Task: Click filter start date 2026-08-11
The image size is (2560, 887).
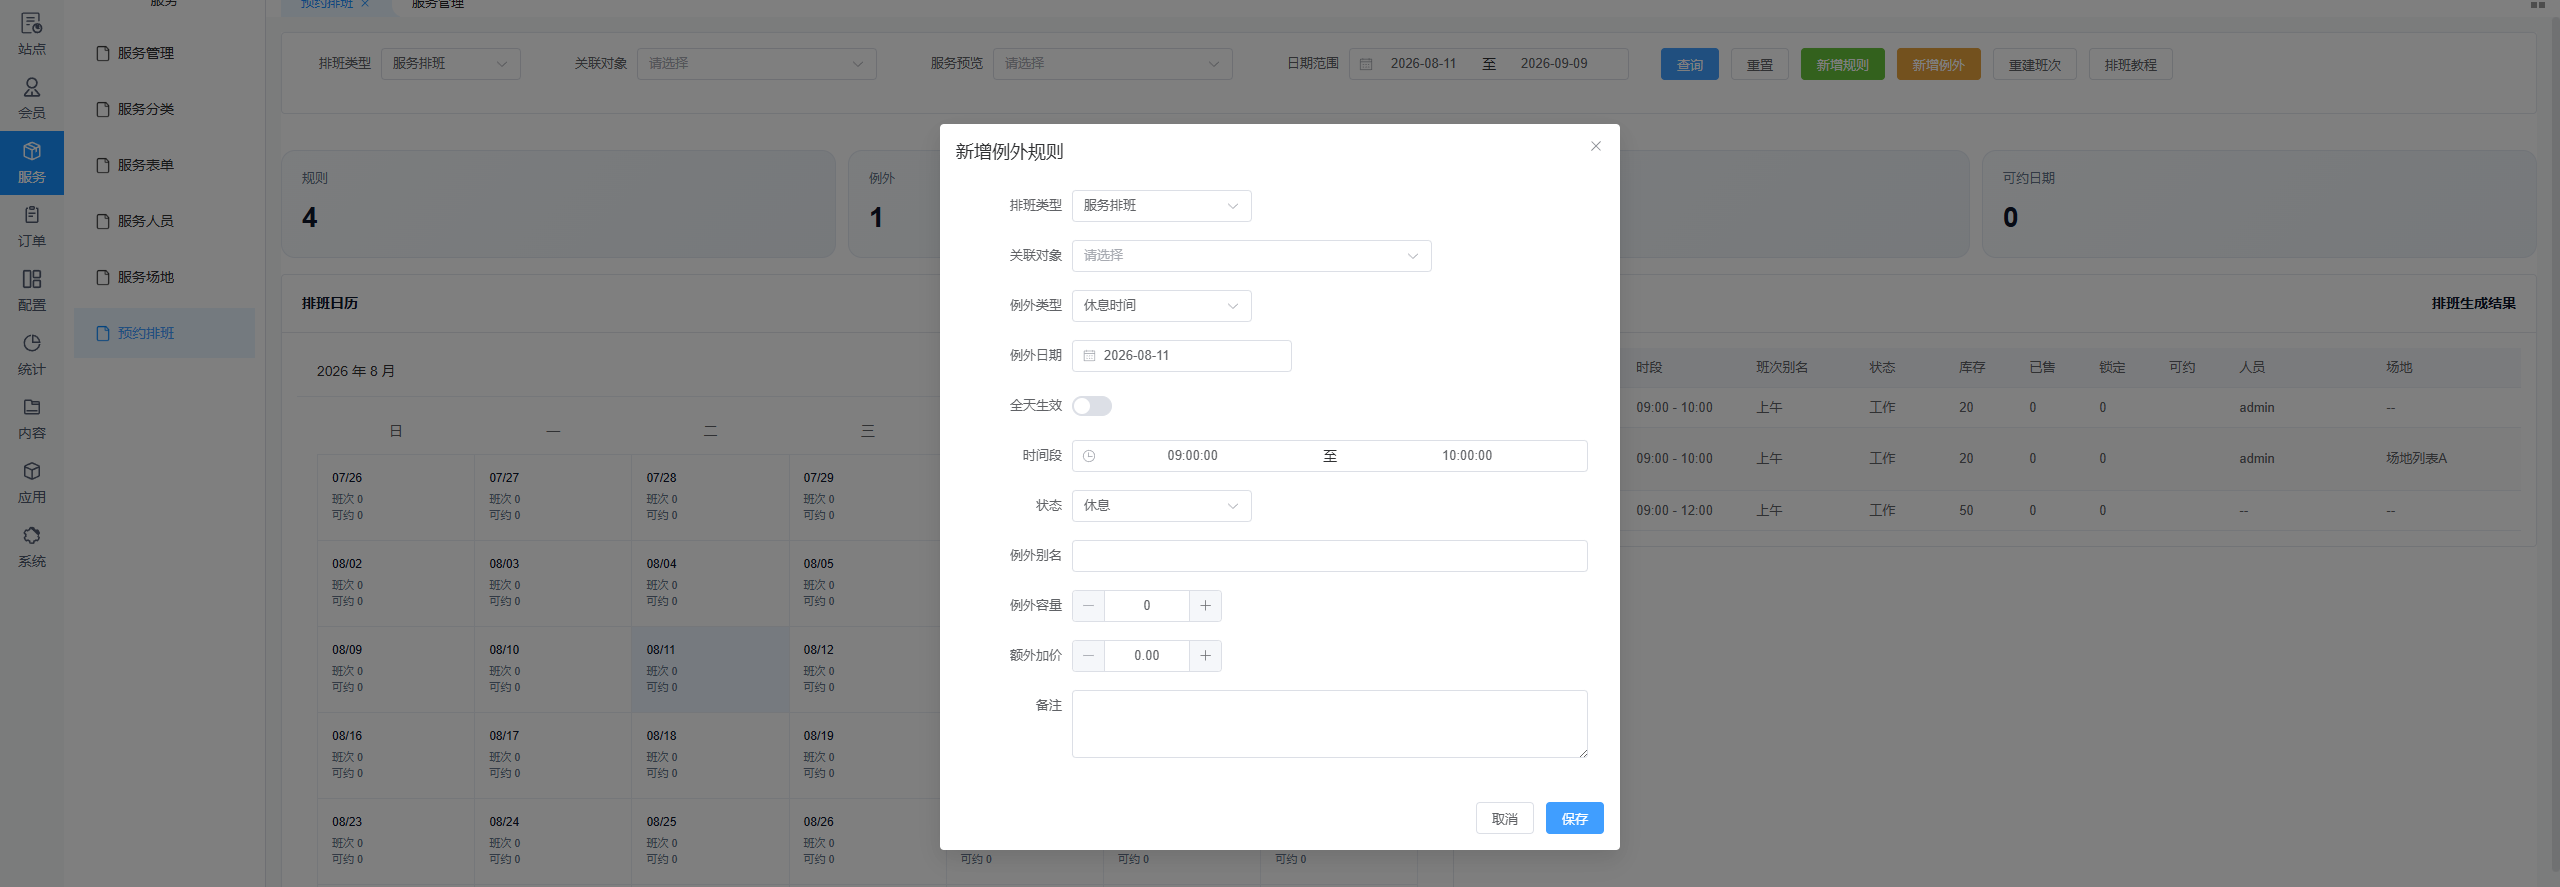Action: (x=1423, y=64)
